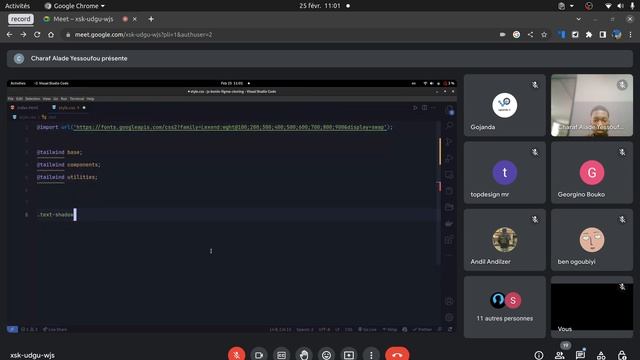Click the meeting code xsk-udgu-wjs
This screenshot has width=640, height=360.
[x=32, y=355]
